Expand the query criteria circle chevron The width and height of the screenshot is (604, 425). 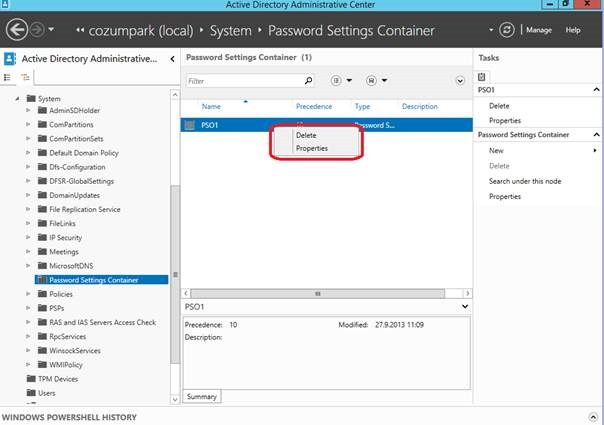460,81
